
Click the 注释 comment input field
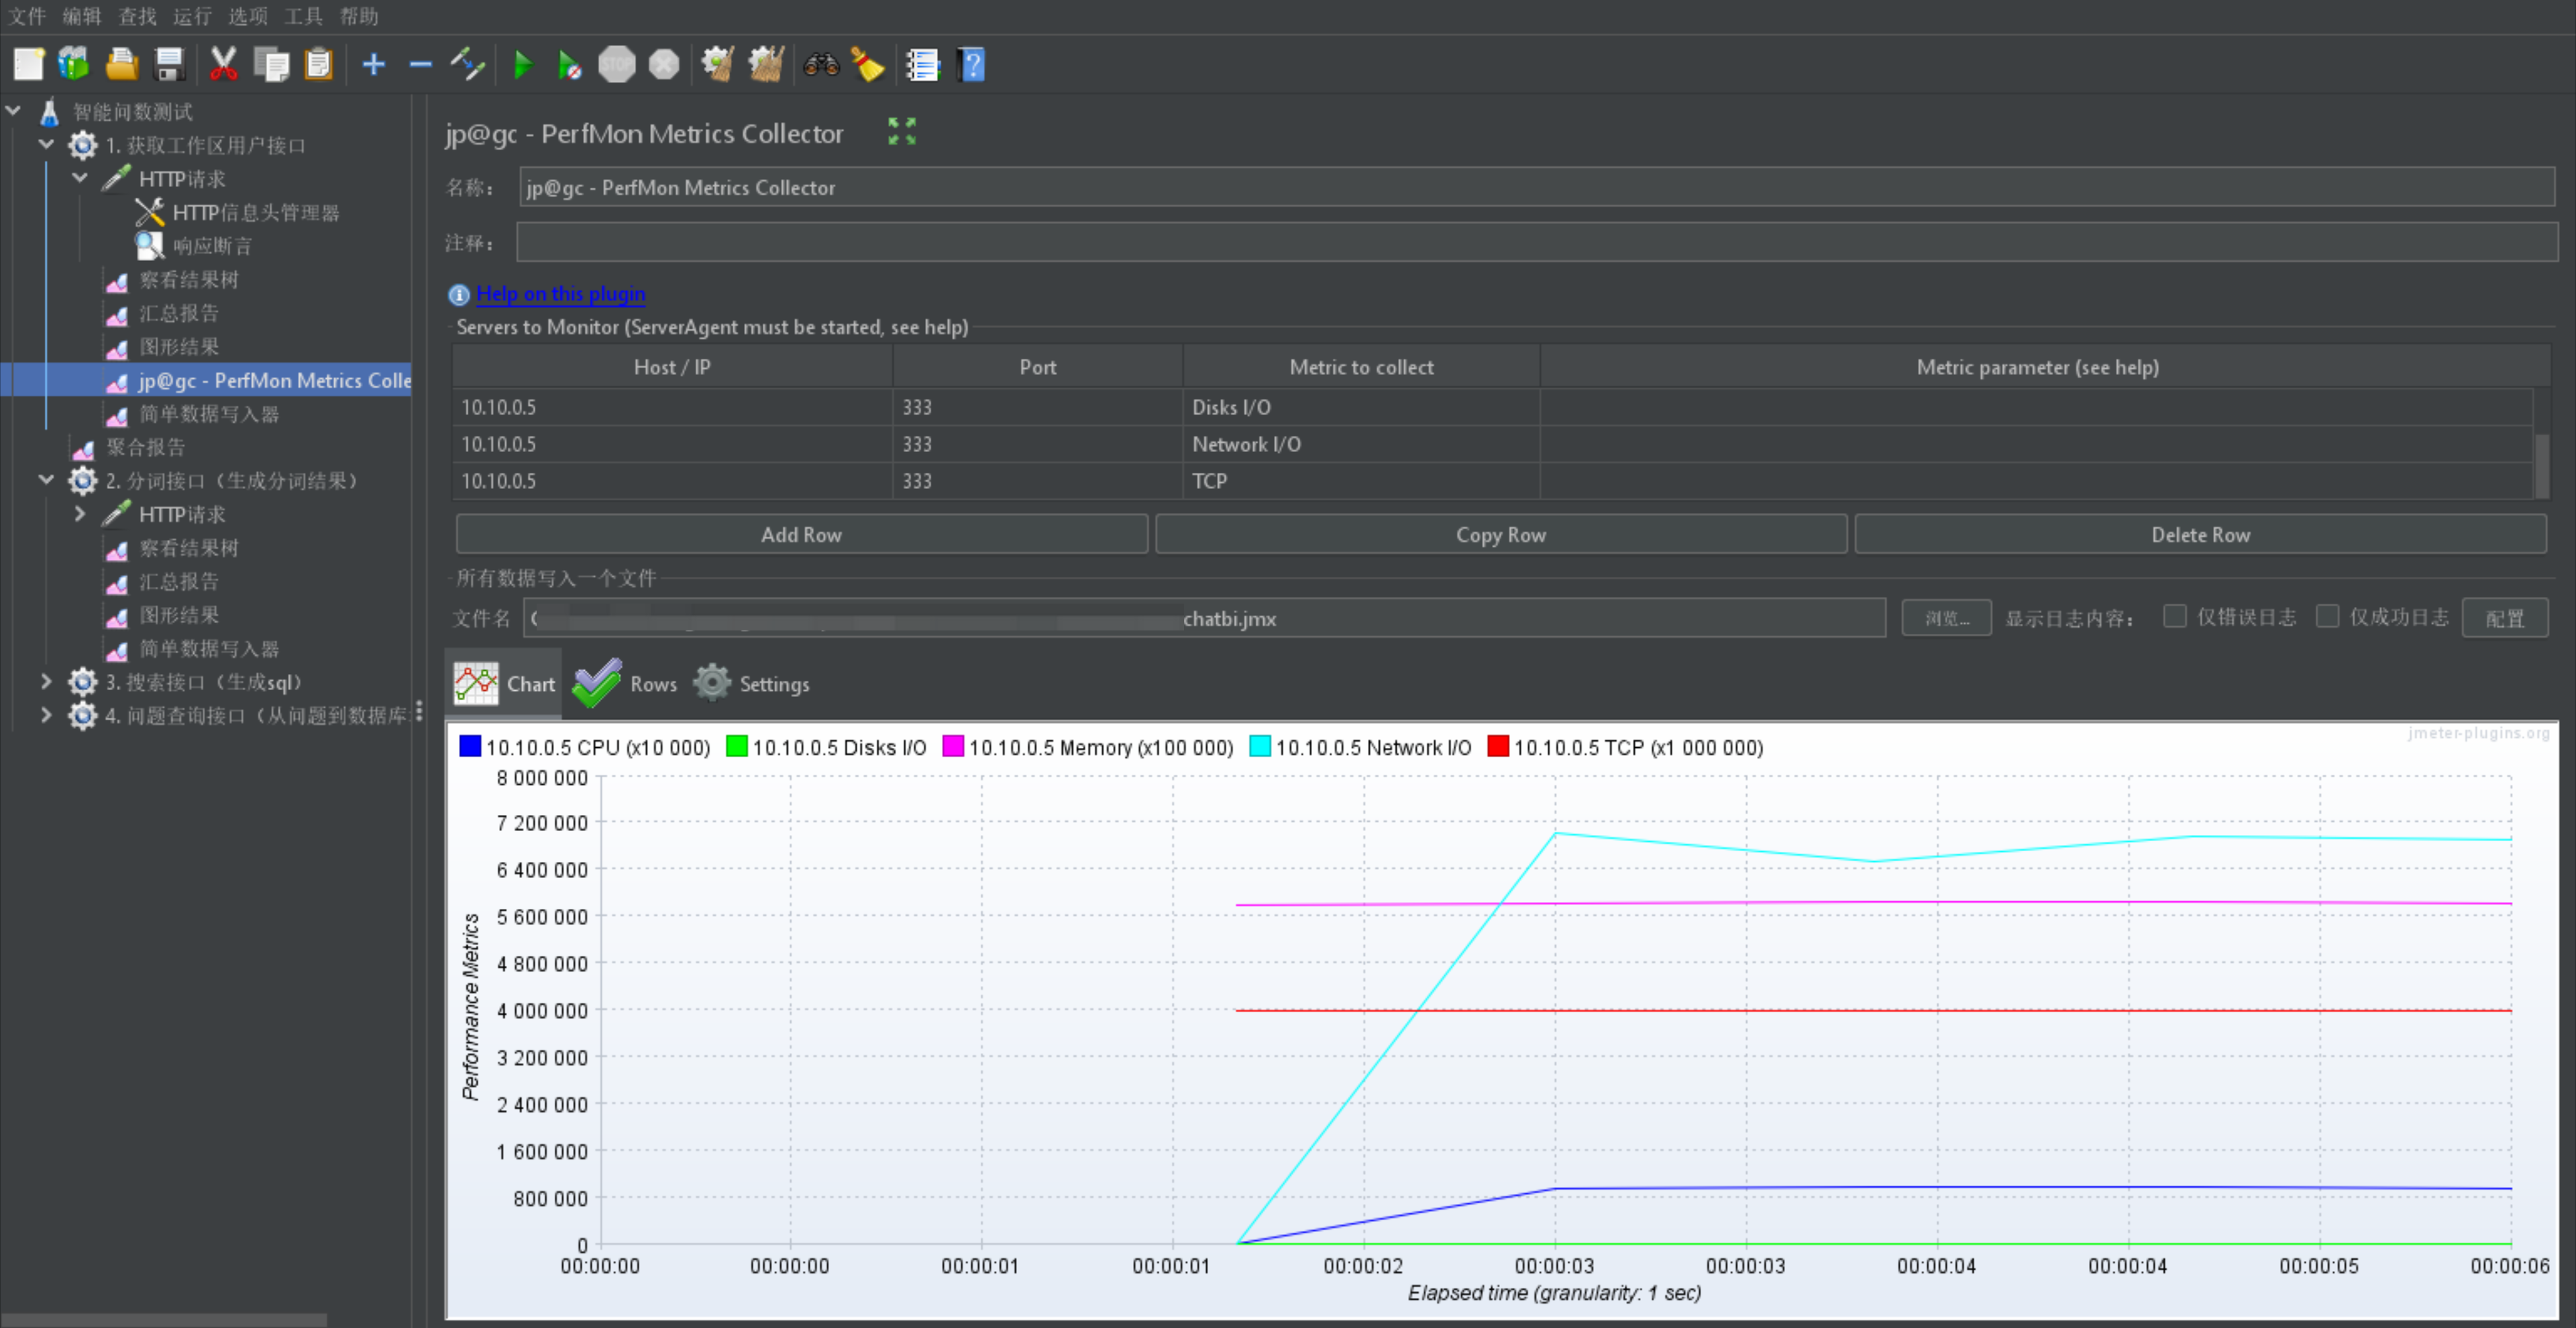(x=1537, y=242)
